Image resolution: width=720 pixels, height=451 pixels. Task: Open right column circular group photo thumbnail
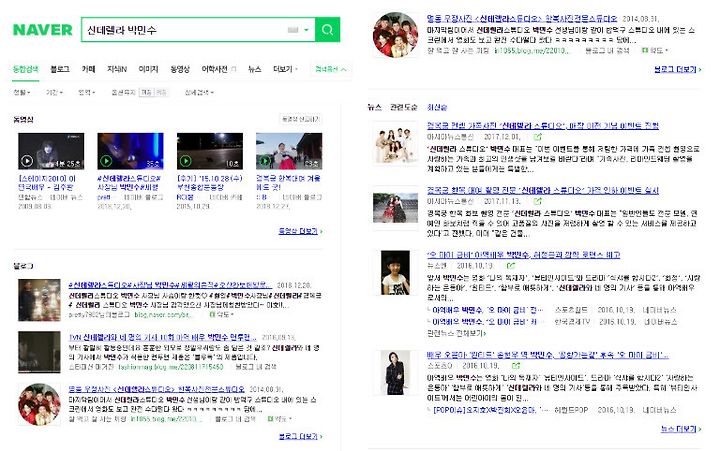(x=395, y=35)
